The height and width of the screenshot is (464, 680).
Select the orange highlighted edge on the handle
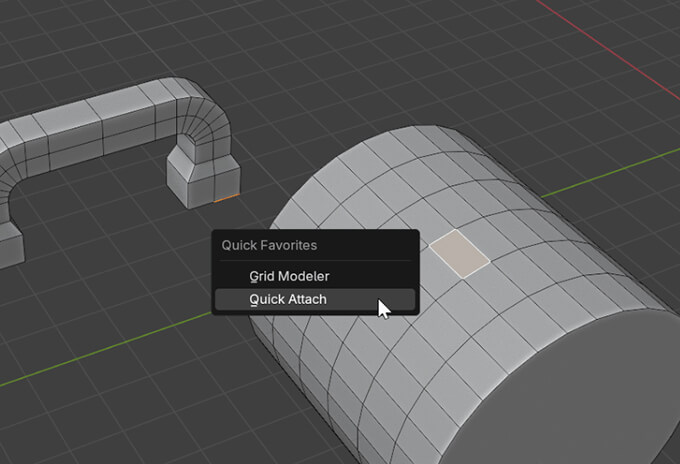coord(226,198)
